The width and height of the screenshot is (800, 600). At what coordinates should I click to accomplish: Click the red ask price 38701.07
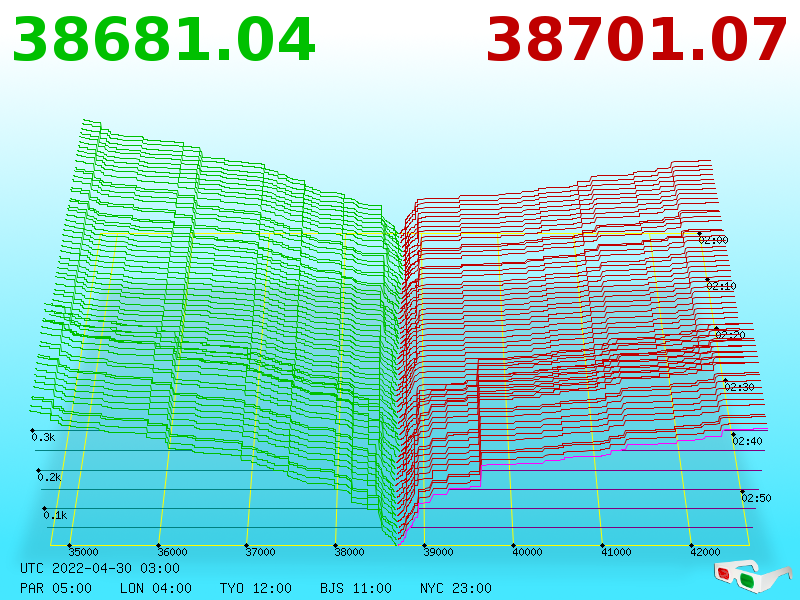(x=636, y=40)
